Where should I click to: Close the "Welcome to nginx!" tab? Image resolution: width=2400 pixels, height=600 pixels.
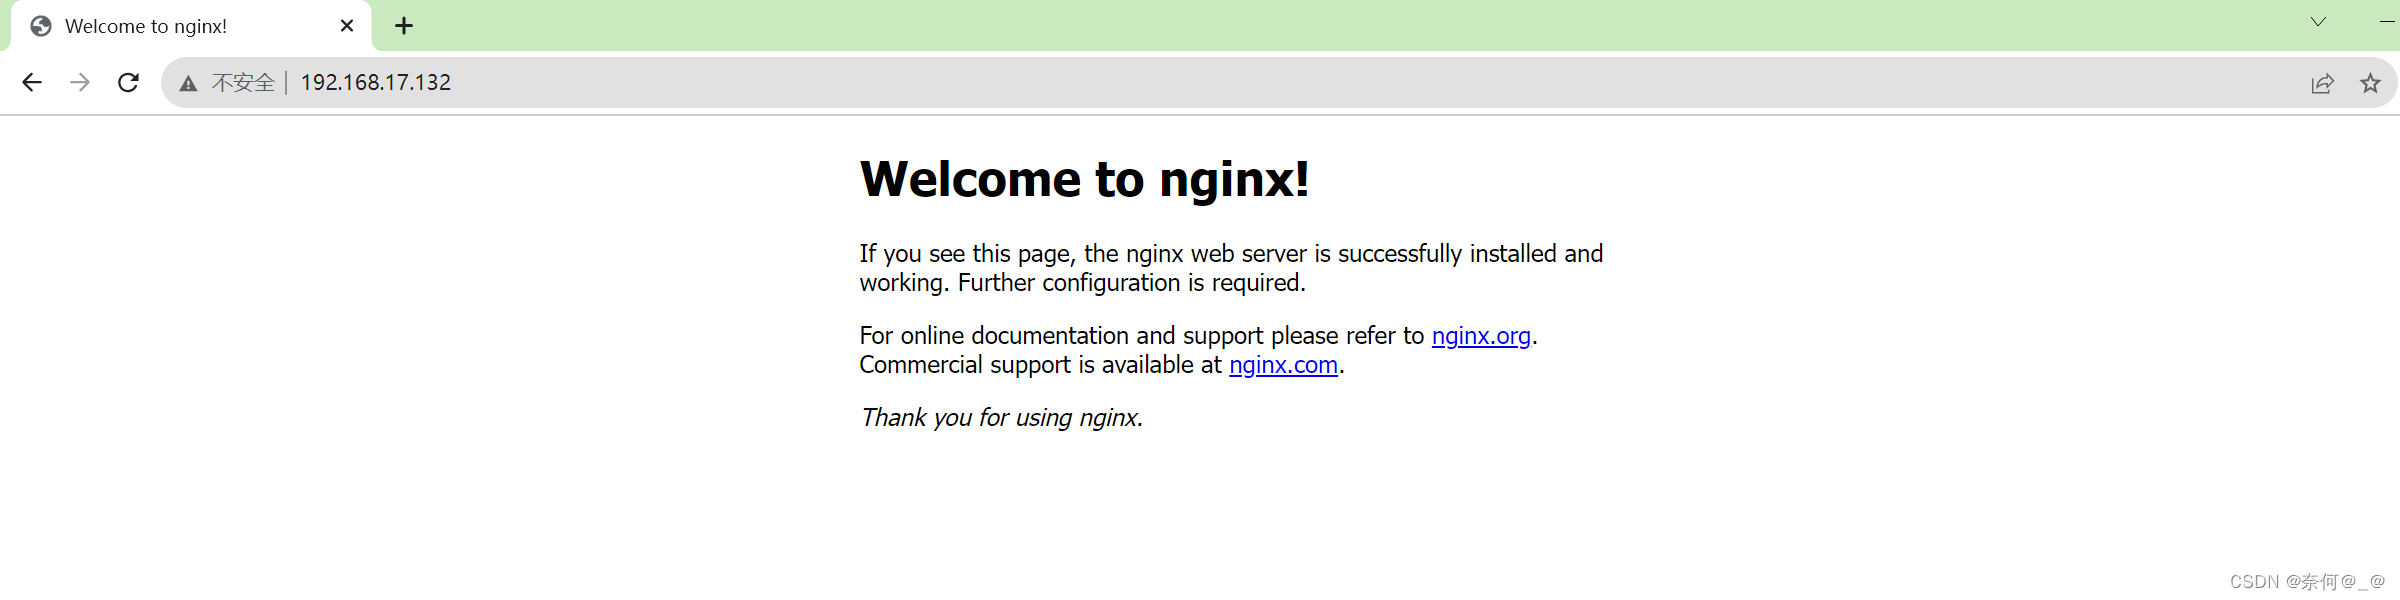coord(346,25)
